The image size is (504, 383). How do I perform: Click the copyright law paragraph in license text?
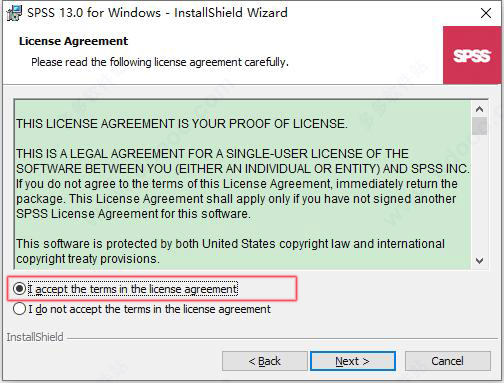point(230,251)
